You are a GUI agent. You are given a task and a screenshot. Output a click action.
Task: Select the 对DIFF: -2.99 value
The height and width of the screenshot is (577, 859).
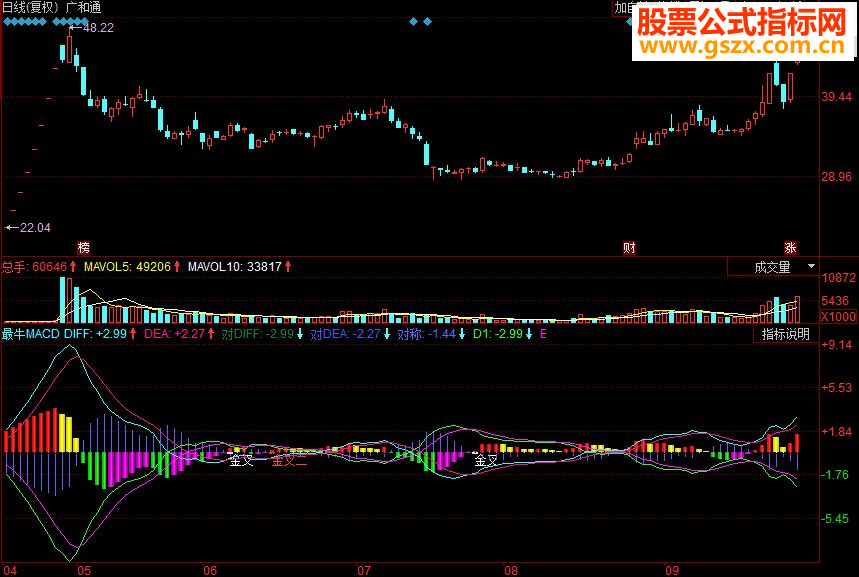pos(257,334)
